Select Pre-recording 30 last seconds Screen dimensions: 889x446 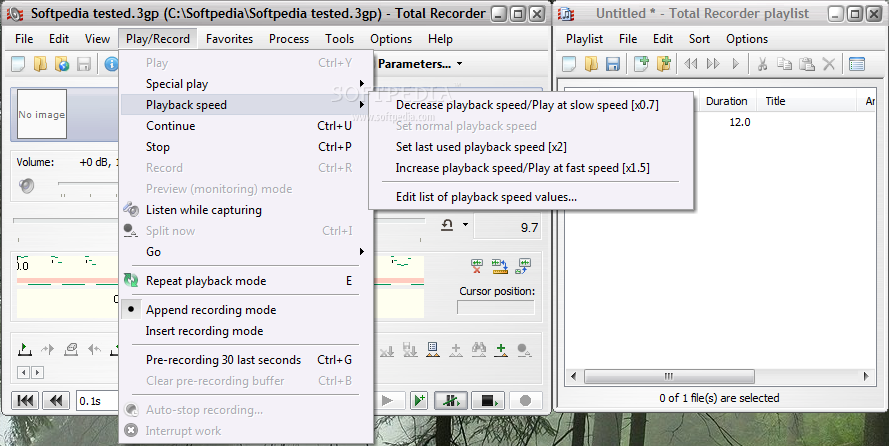pyautogui.click(x=247, y=360)
